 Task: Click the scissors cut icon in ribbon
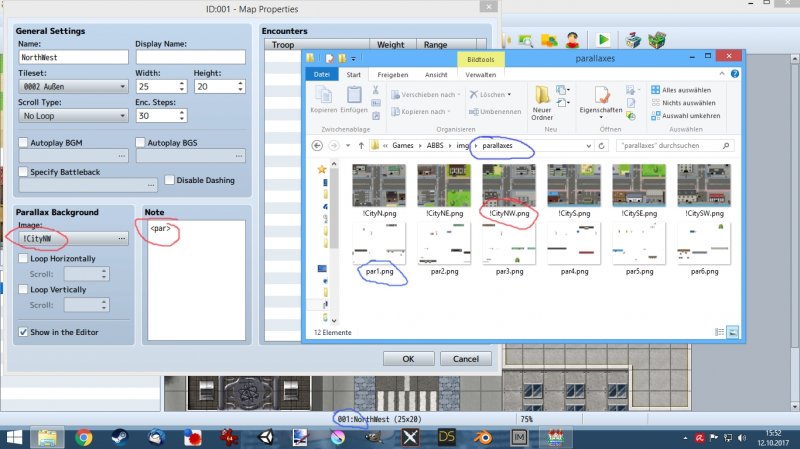coord(376,90)
